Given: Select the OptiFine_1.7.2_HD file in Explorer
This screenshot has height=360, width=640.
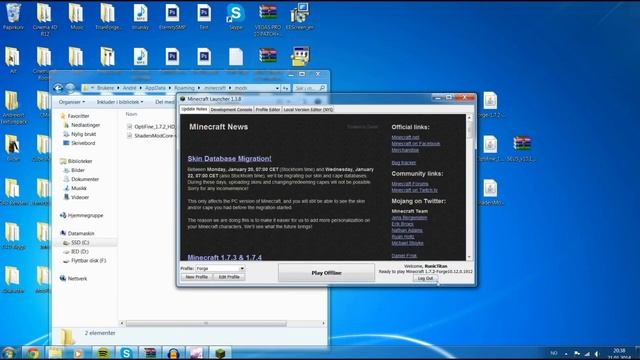Looking at the screenshot, I should (151, 127).
